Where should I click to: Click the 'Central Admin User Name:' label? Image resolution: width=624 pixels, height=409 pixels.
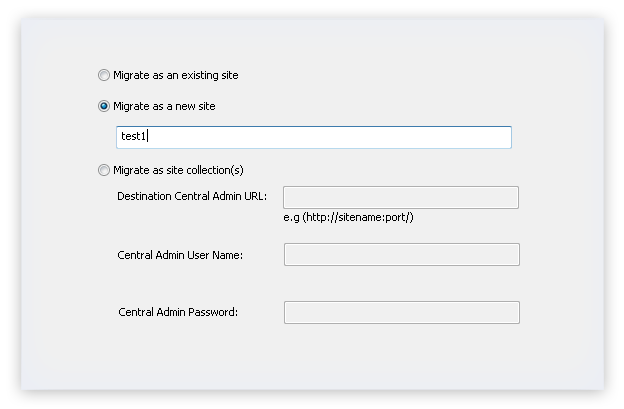point(180,255)
